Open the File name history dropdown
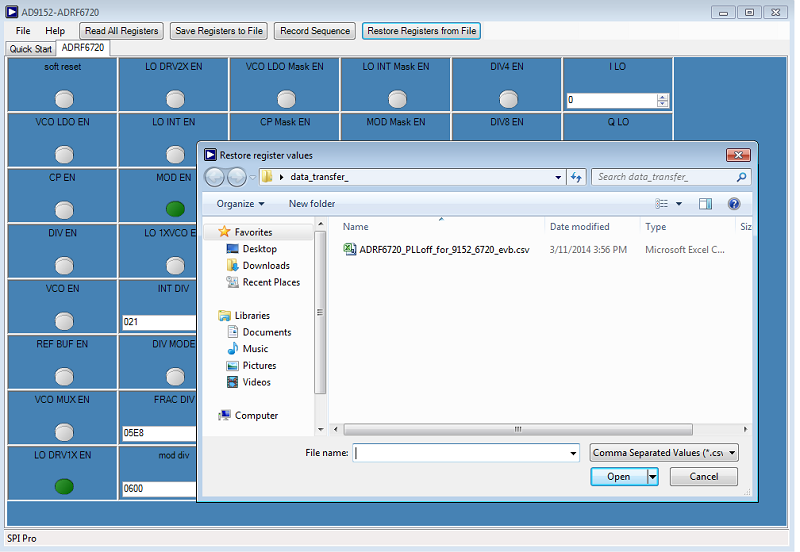This screenshot has width=800, height=552. coord(573,453)
